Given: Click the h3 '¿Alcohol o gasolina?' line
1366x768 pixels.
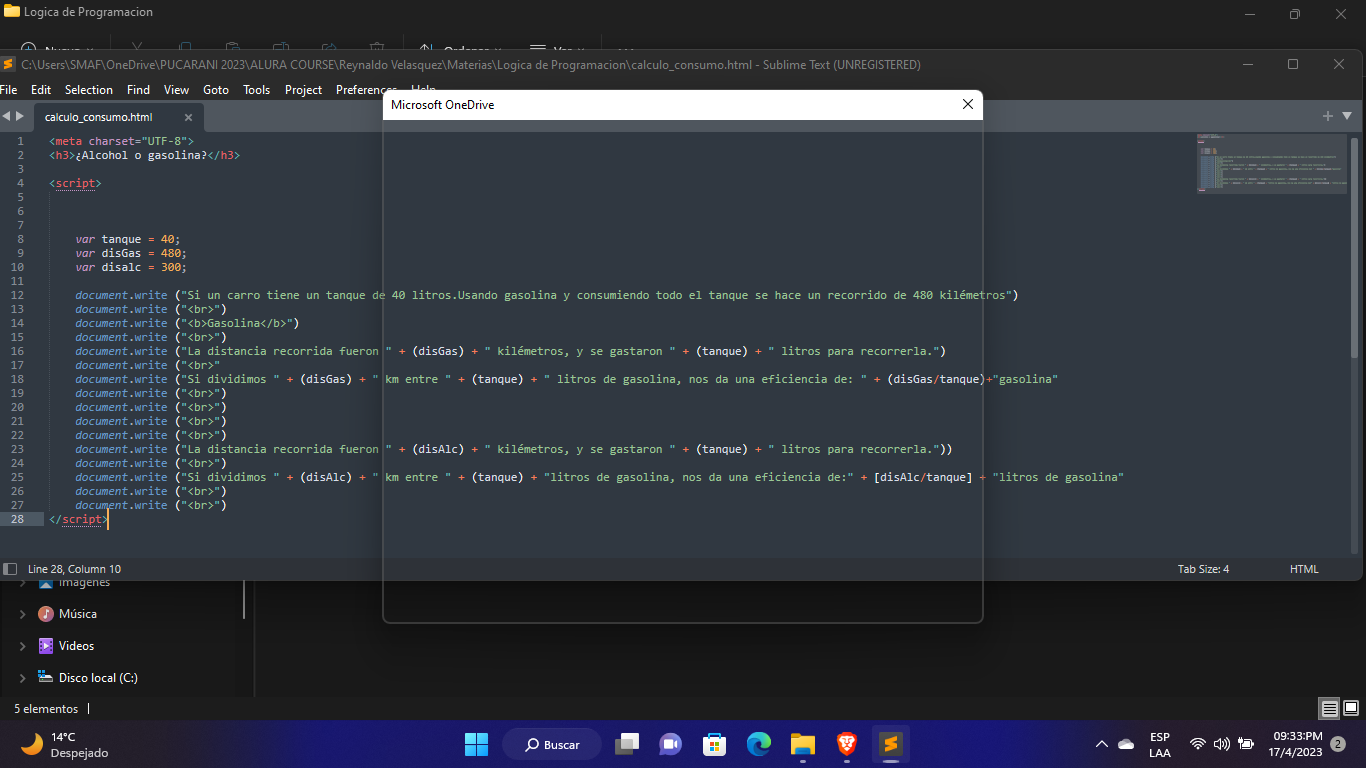Looking at the screenshot, I should pyautogui.click(x=145, y=155).
